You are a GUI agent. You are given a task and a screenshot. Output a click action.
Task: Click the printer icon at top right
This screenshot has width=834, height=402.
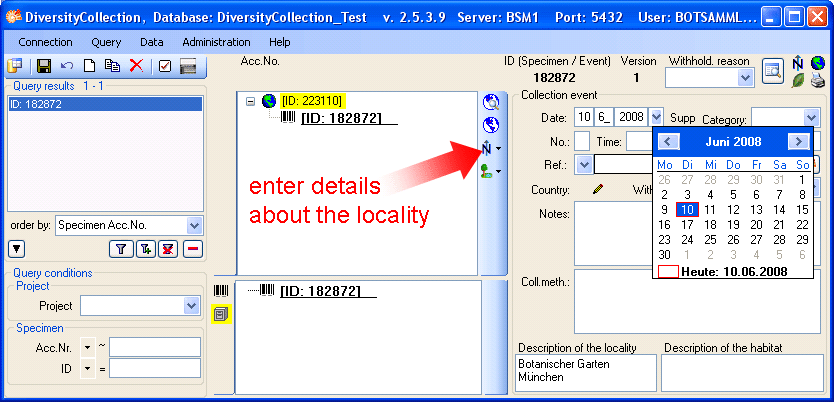(x=818, y=82)
